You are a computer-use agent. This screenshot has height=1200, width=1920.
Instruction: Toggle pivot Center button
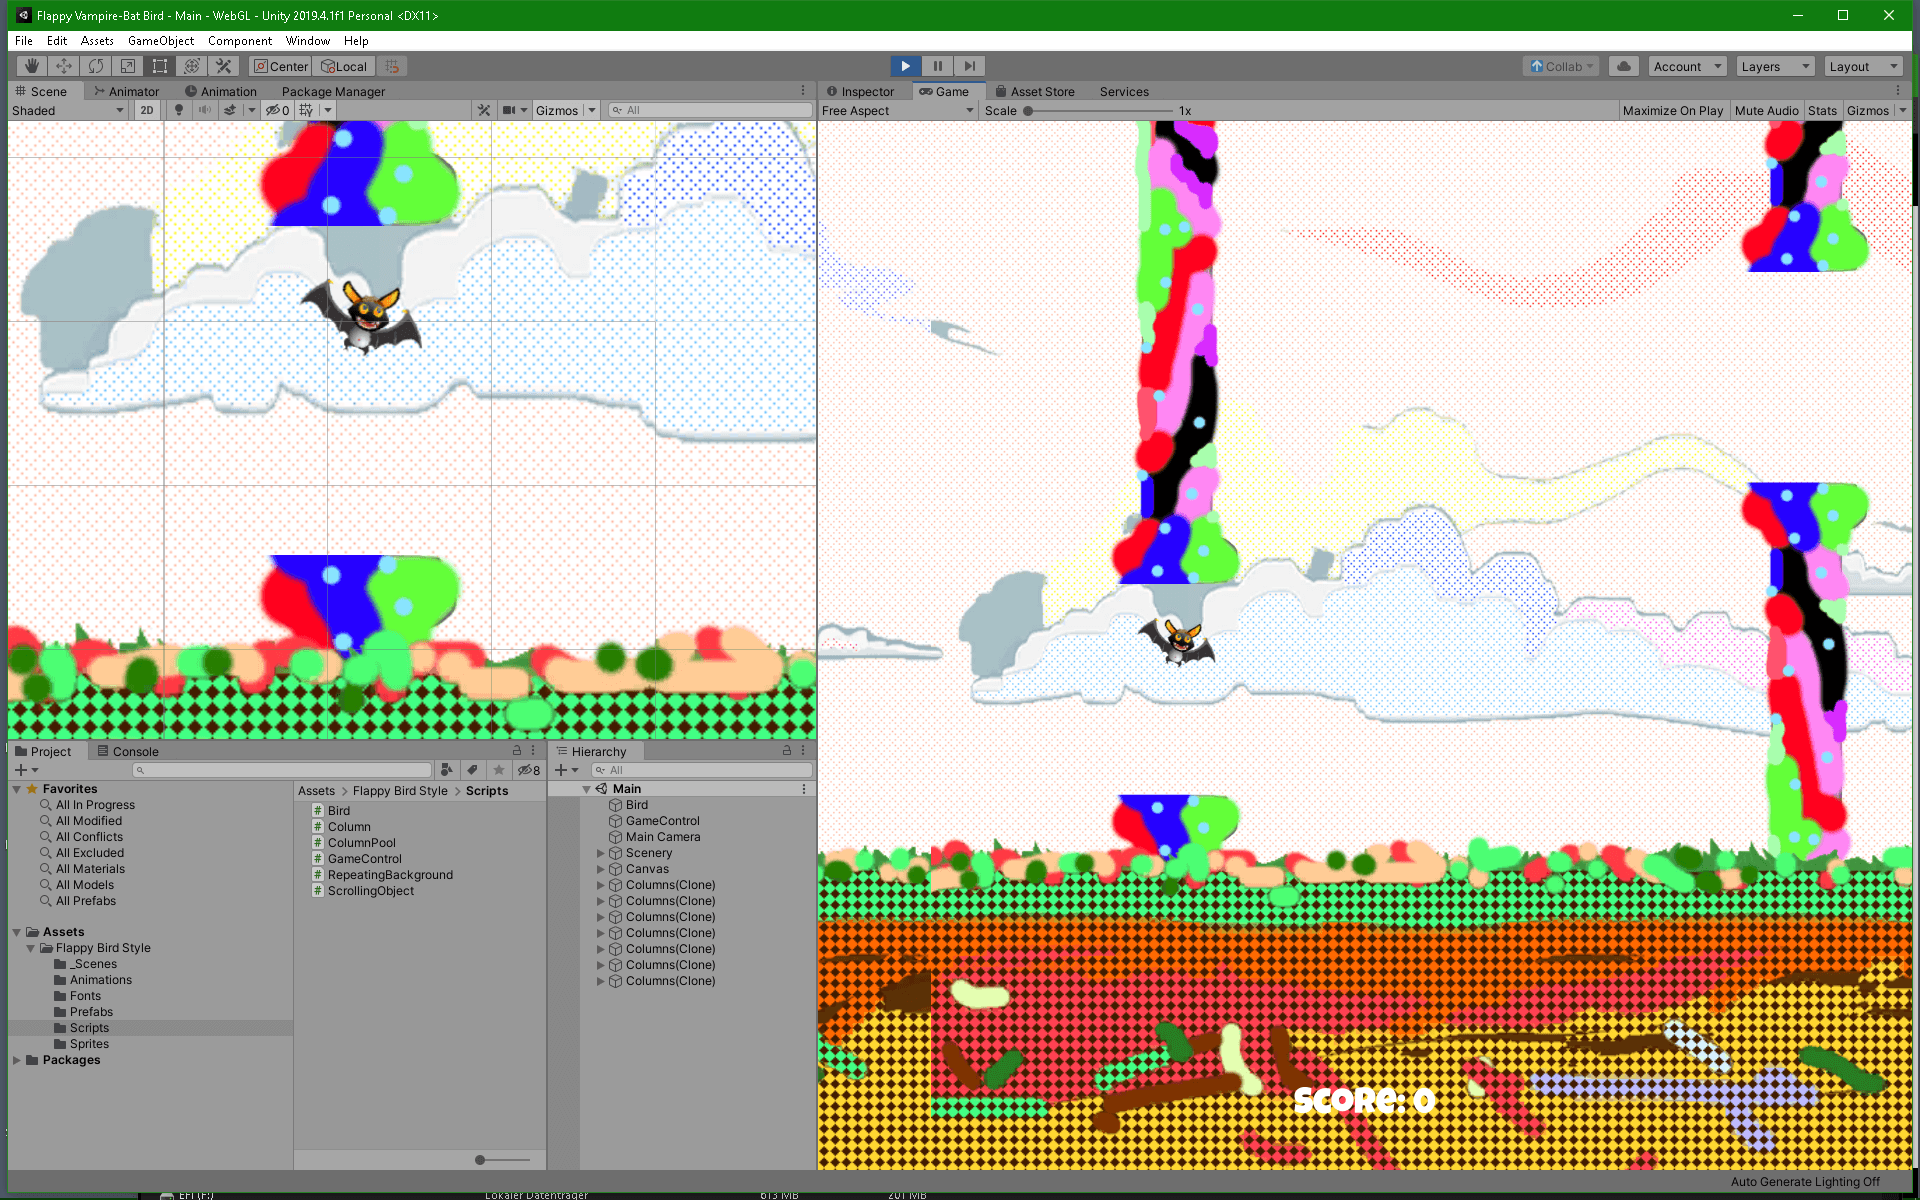tap(281, 66)
